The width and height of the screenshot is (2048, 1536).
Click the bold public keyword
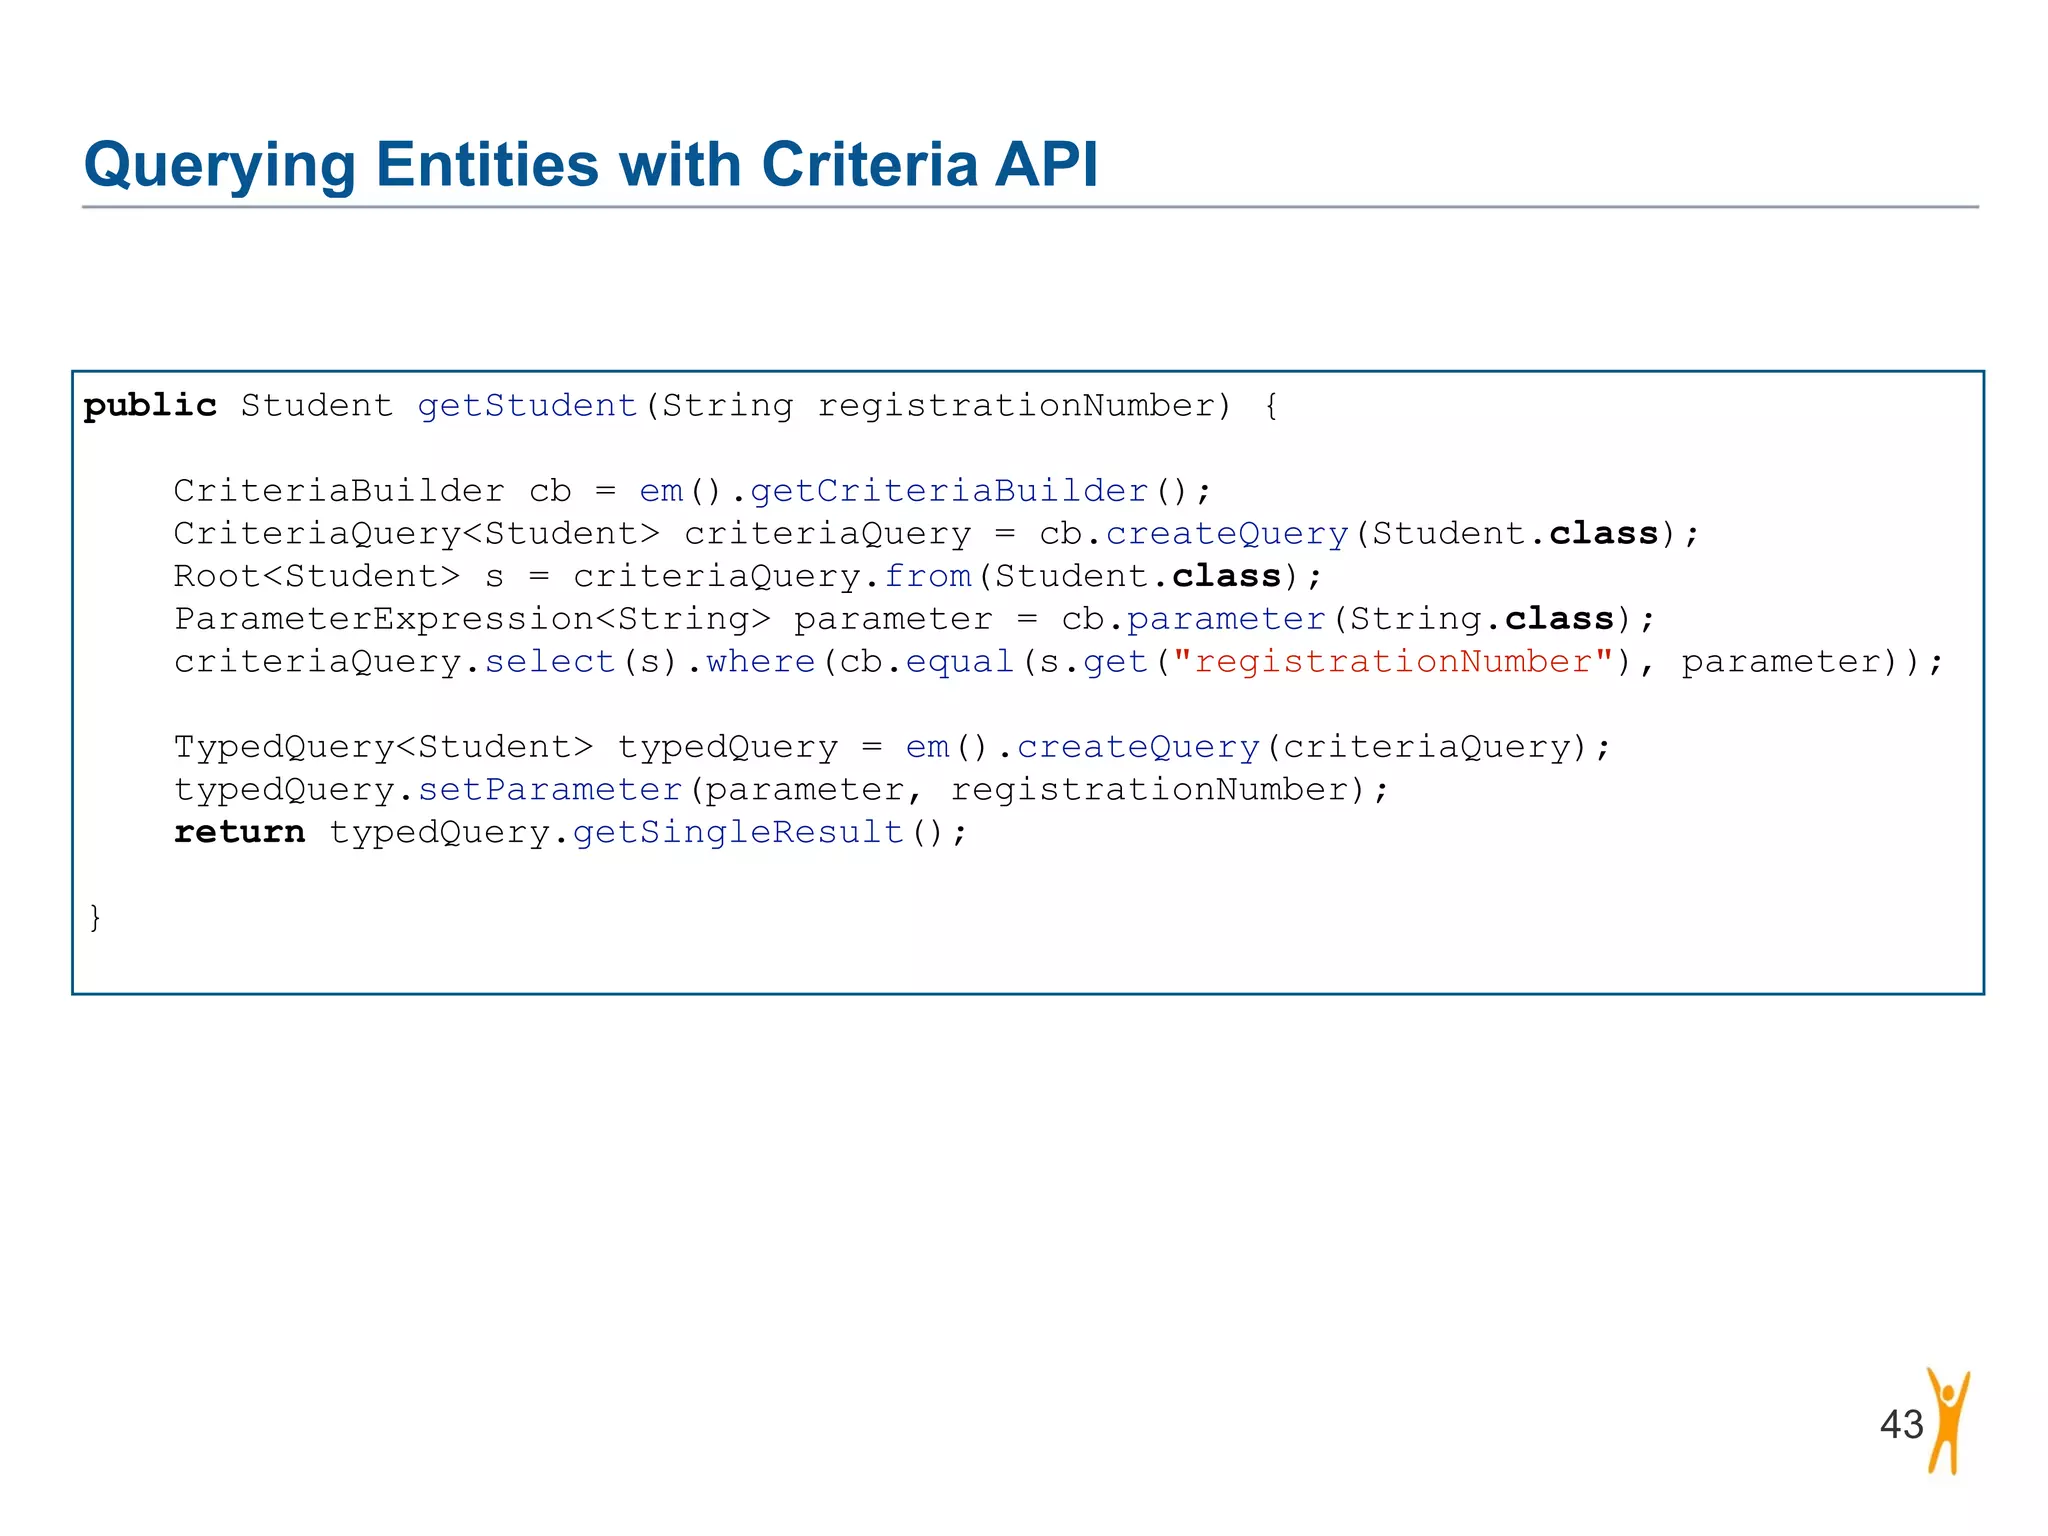(x=150, y=406)
